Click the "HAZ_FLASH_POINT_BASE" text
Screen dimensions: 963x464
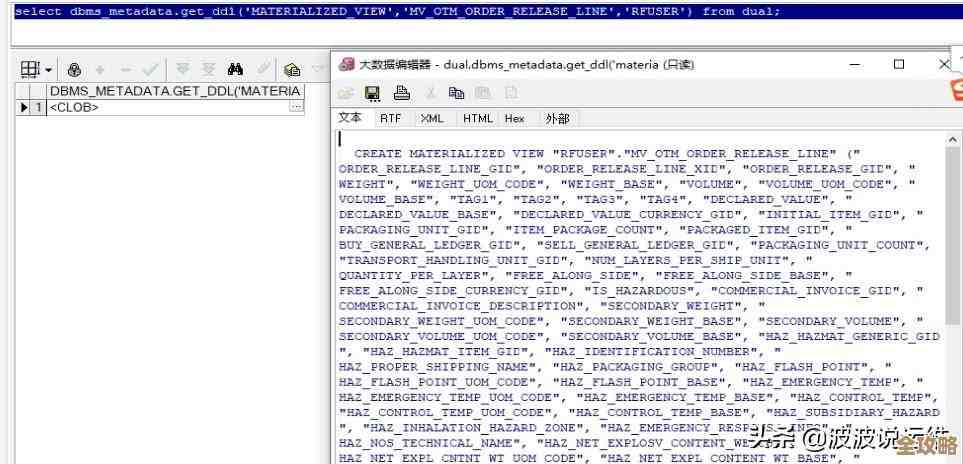point(639,382)
